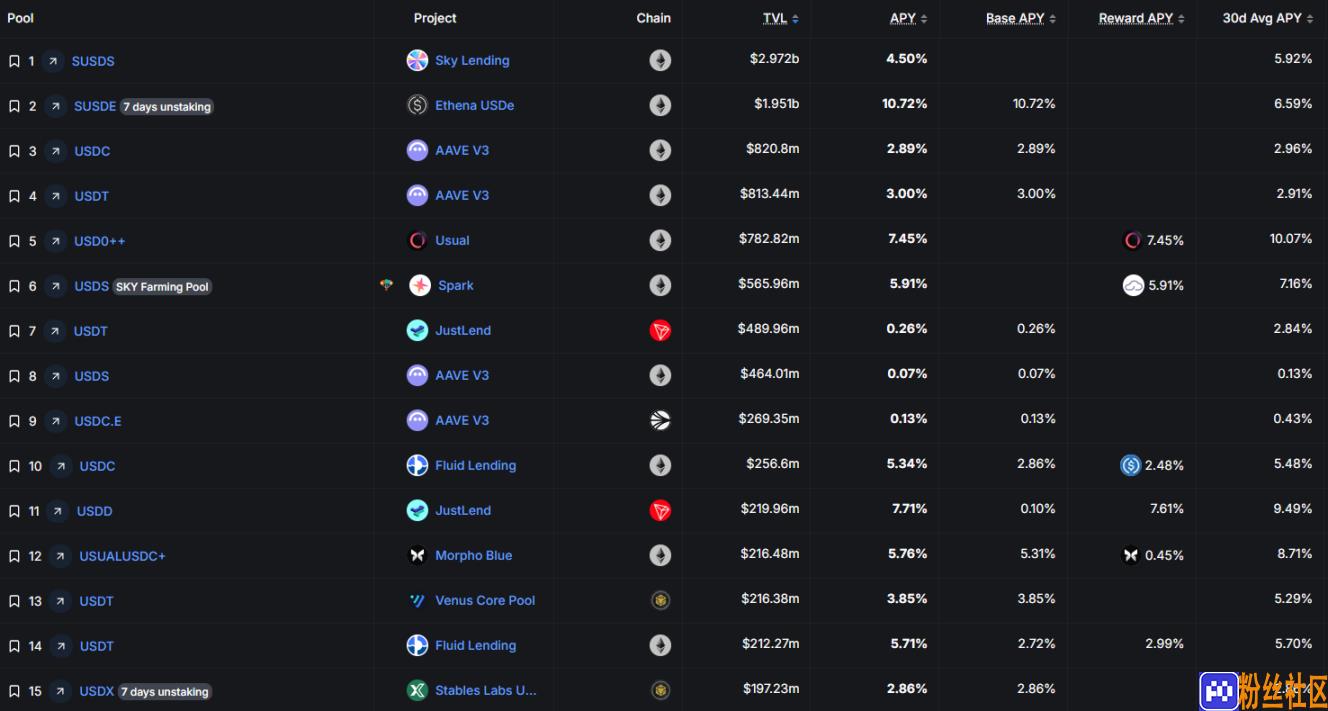Screen dimensions: 1328x711
Task: Click the Venus Core Pool logo
Action: pos(417,600)
